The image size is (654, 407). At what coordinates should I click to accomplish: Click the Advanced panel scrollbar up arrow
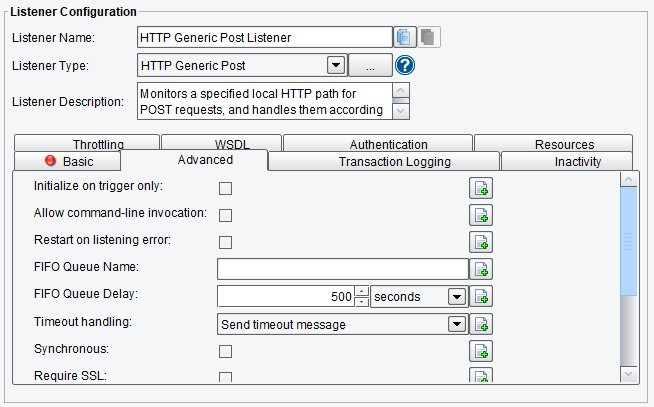(x=629, y=179)
